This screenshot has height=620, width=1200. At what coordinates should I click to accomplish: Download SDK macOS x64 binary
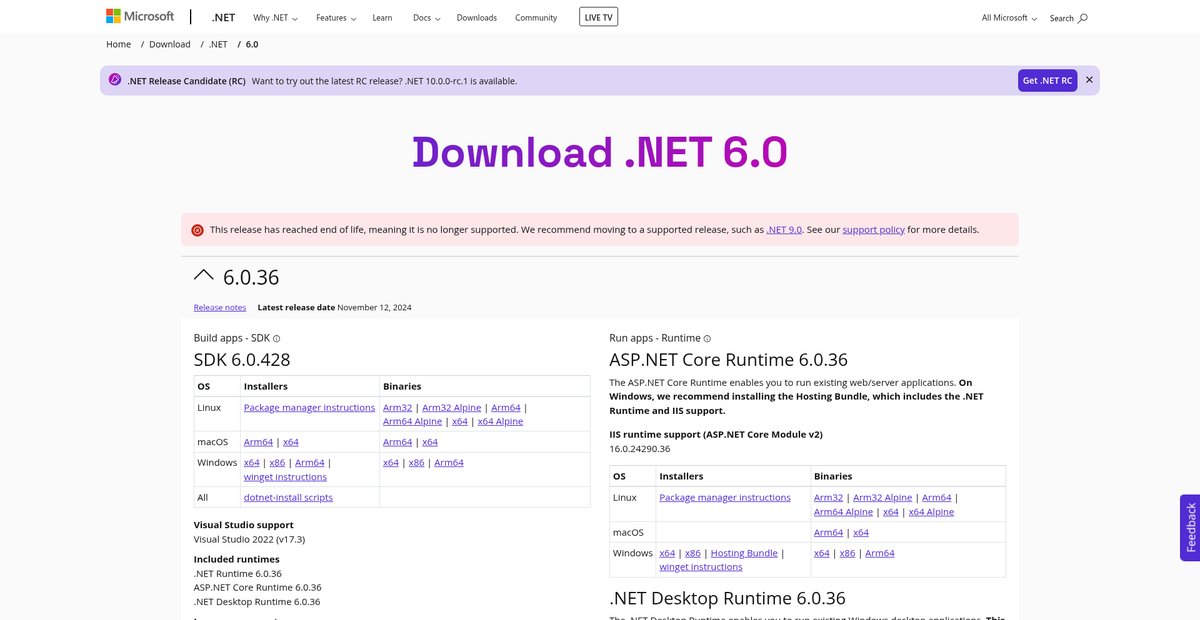coord(430,442)
